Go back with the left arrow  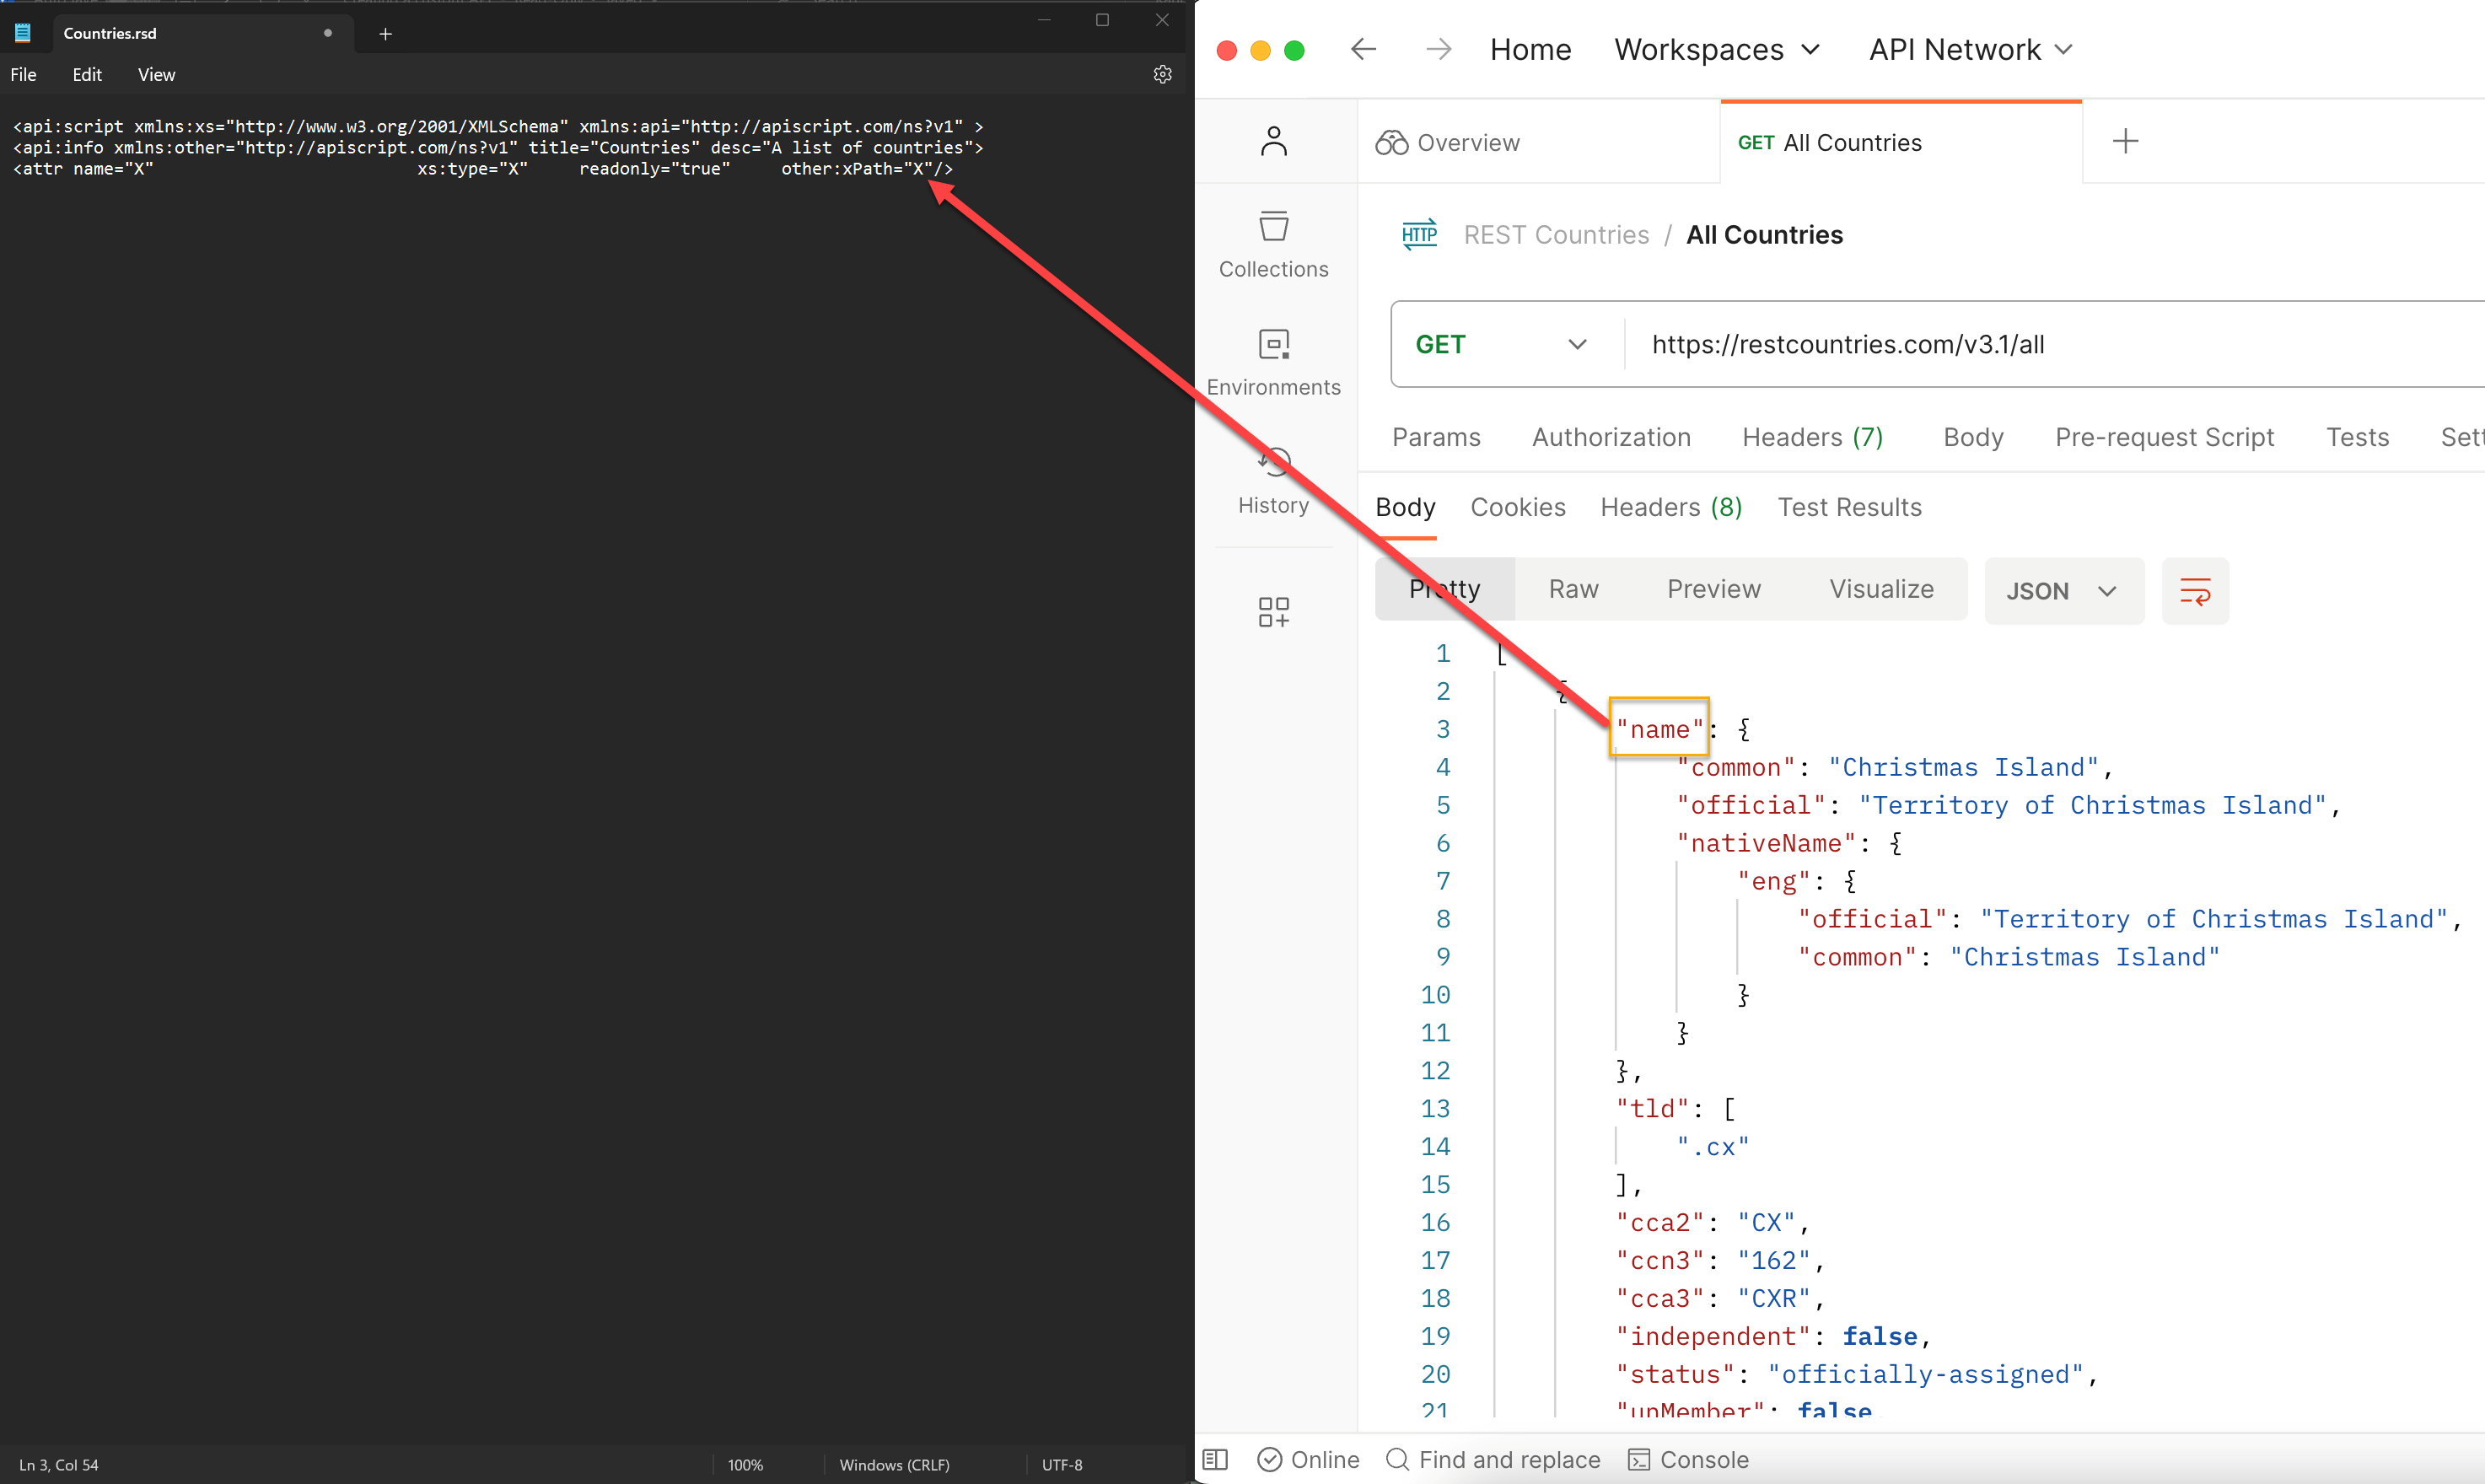click(1364, 49)
